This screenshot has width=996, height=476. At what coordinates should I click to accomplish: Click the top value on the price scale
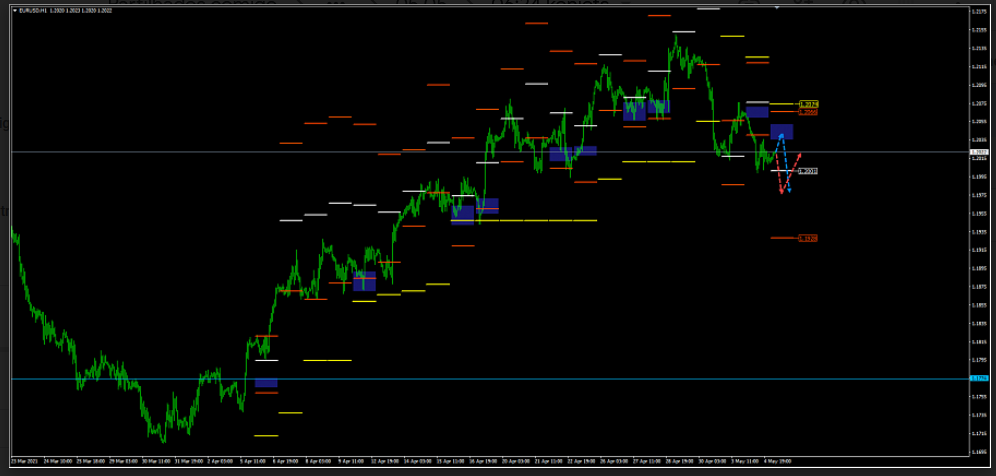click(979, 12)
